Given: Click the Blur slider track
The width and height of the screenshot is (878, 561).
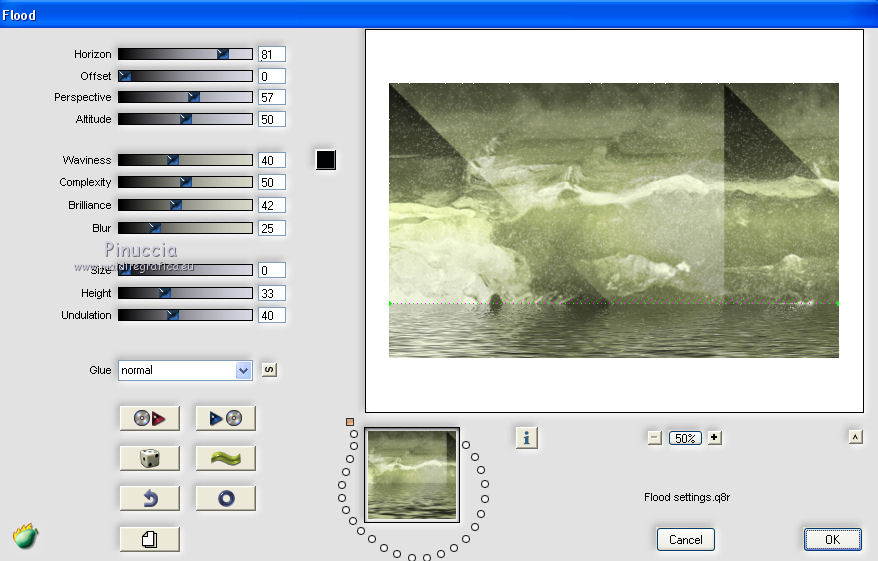Looking at the screenshot, I should click(185, 228).
